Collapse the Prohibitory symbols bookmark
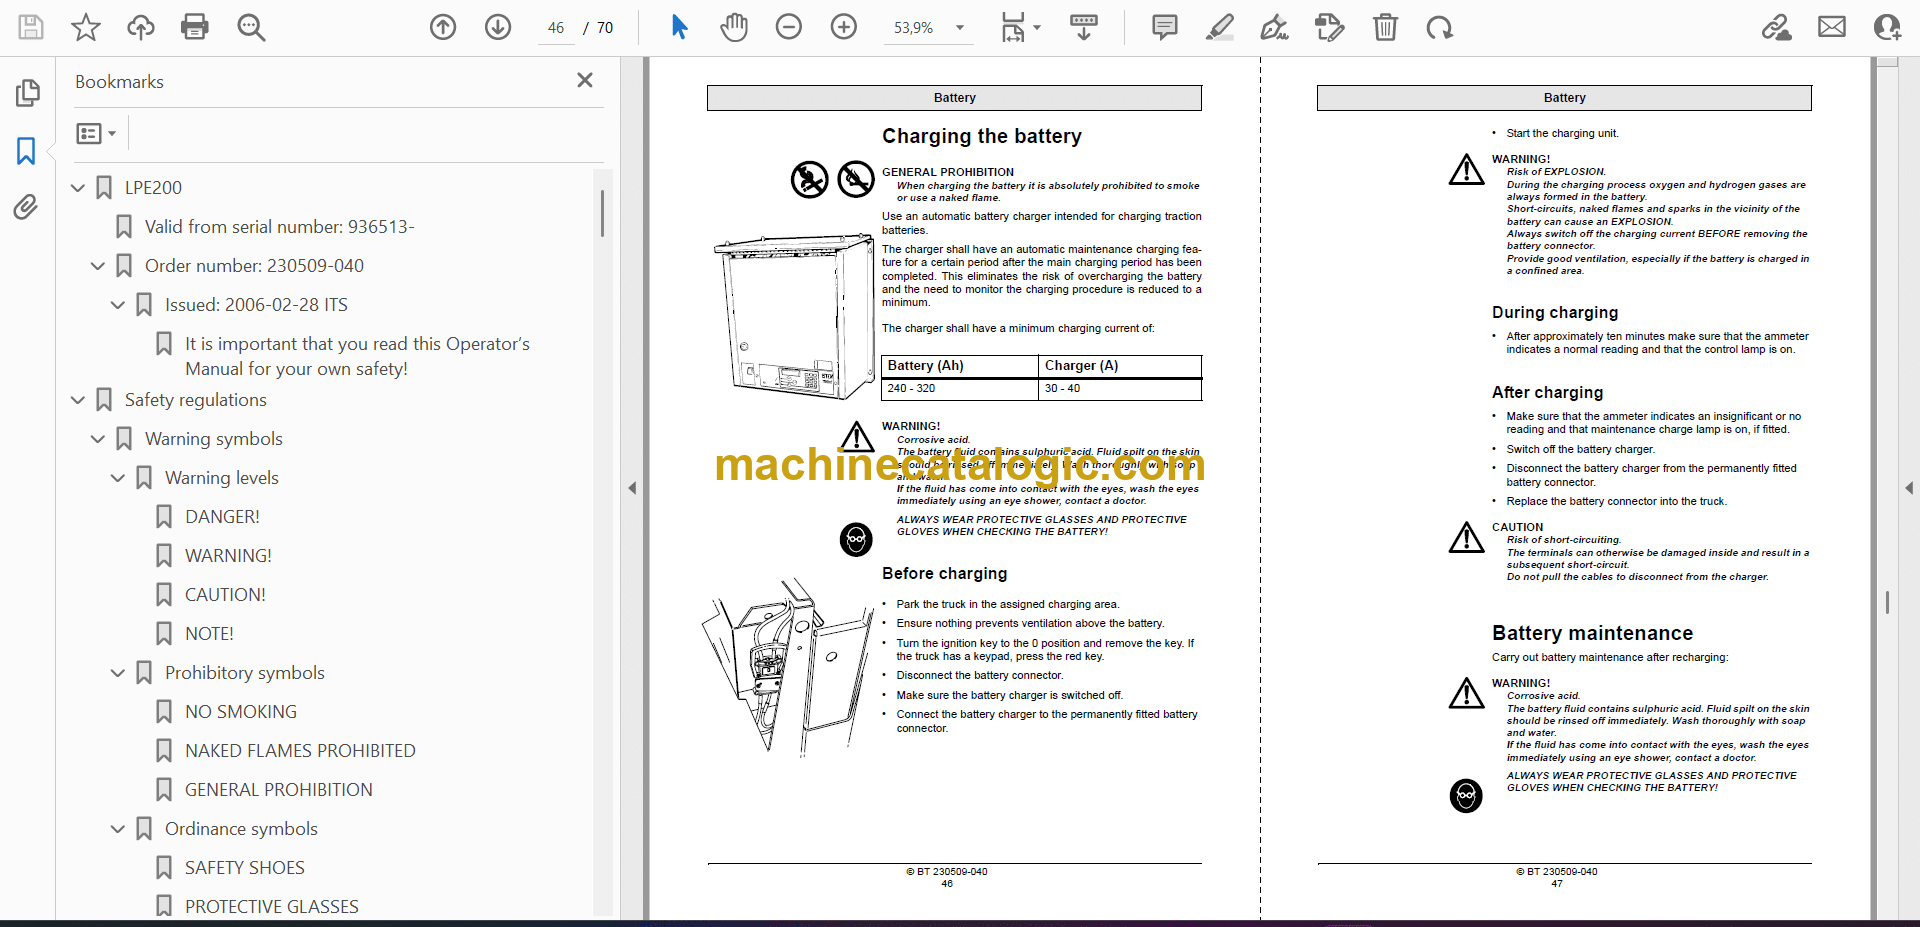Screen dimensions: 1920x927 [x=118, y=673]
